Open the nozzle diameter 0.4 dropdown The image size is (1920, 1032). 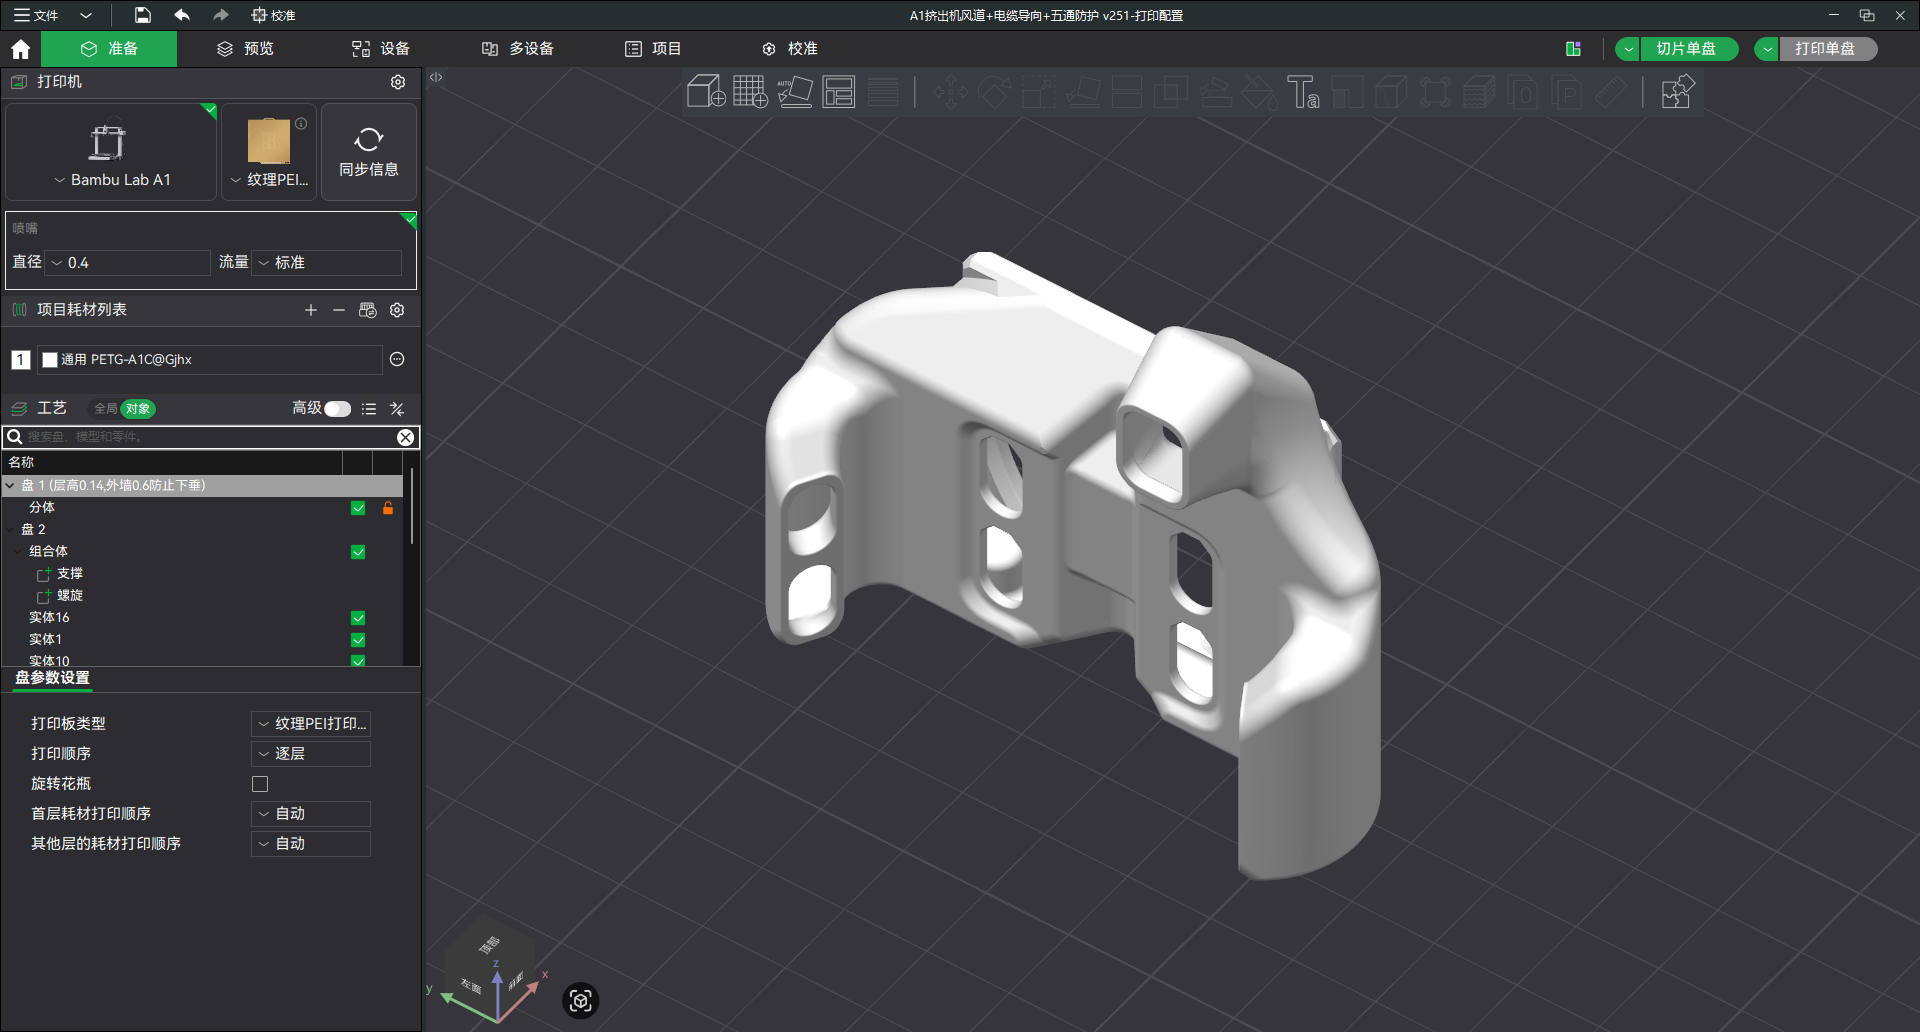(x=128, y=263)
